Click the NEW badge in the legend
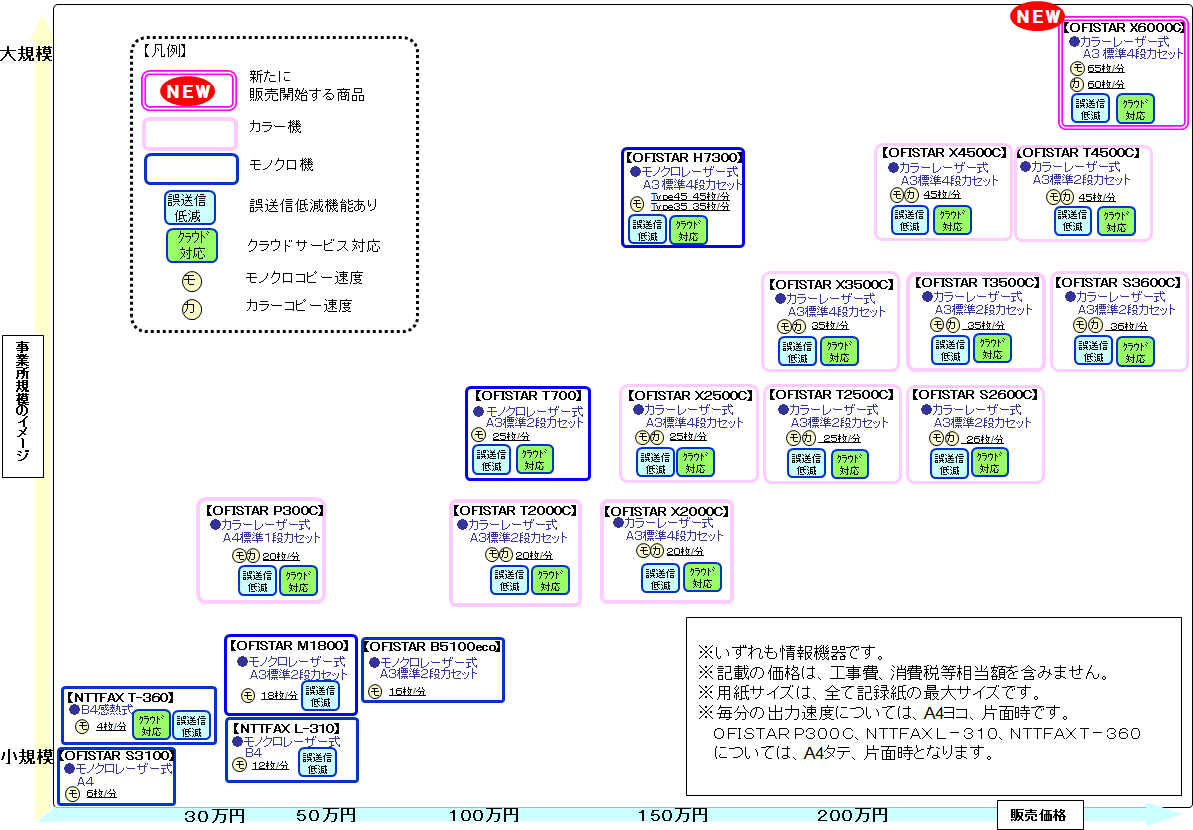The width and height of the screenshot is (1193, 830). coord(188,91)
